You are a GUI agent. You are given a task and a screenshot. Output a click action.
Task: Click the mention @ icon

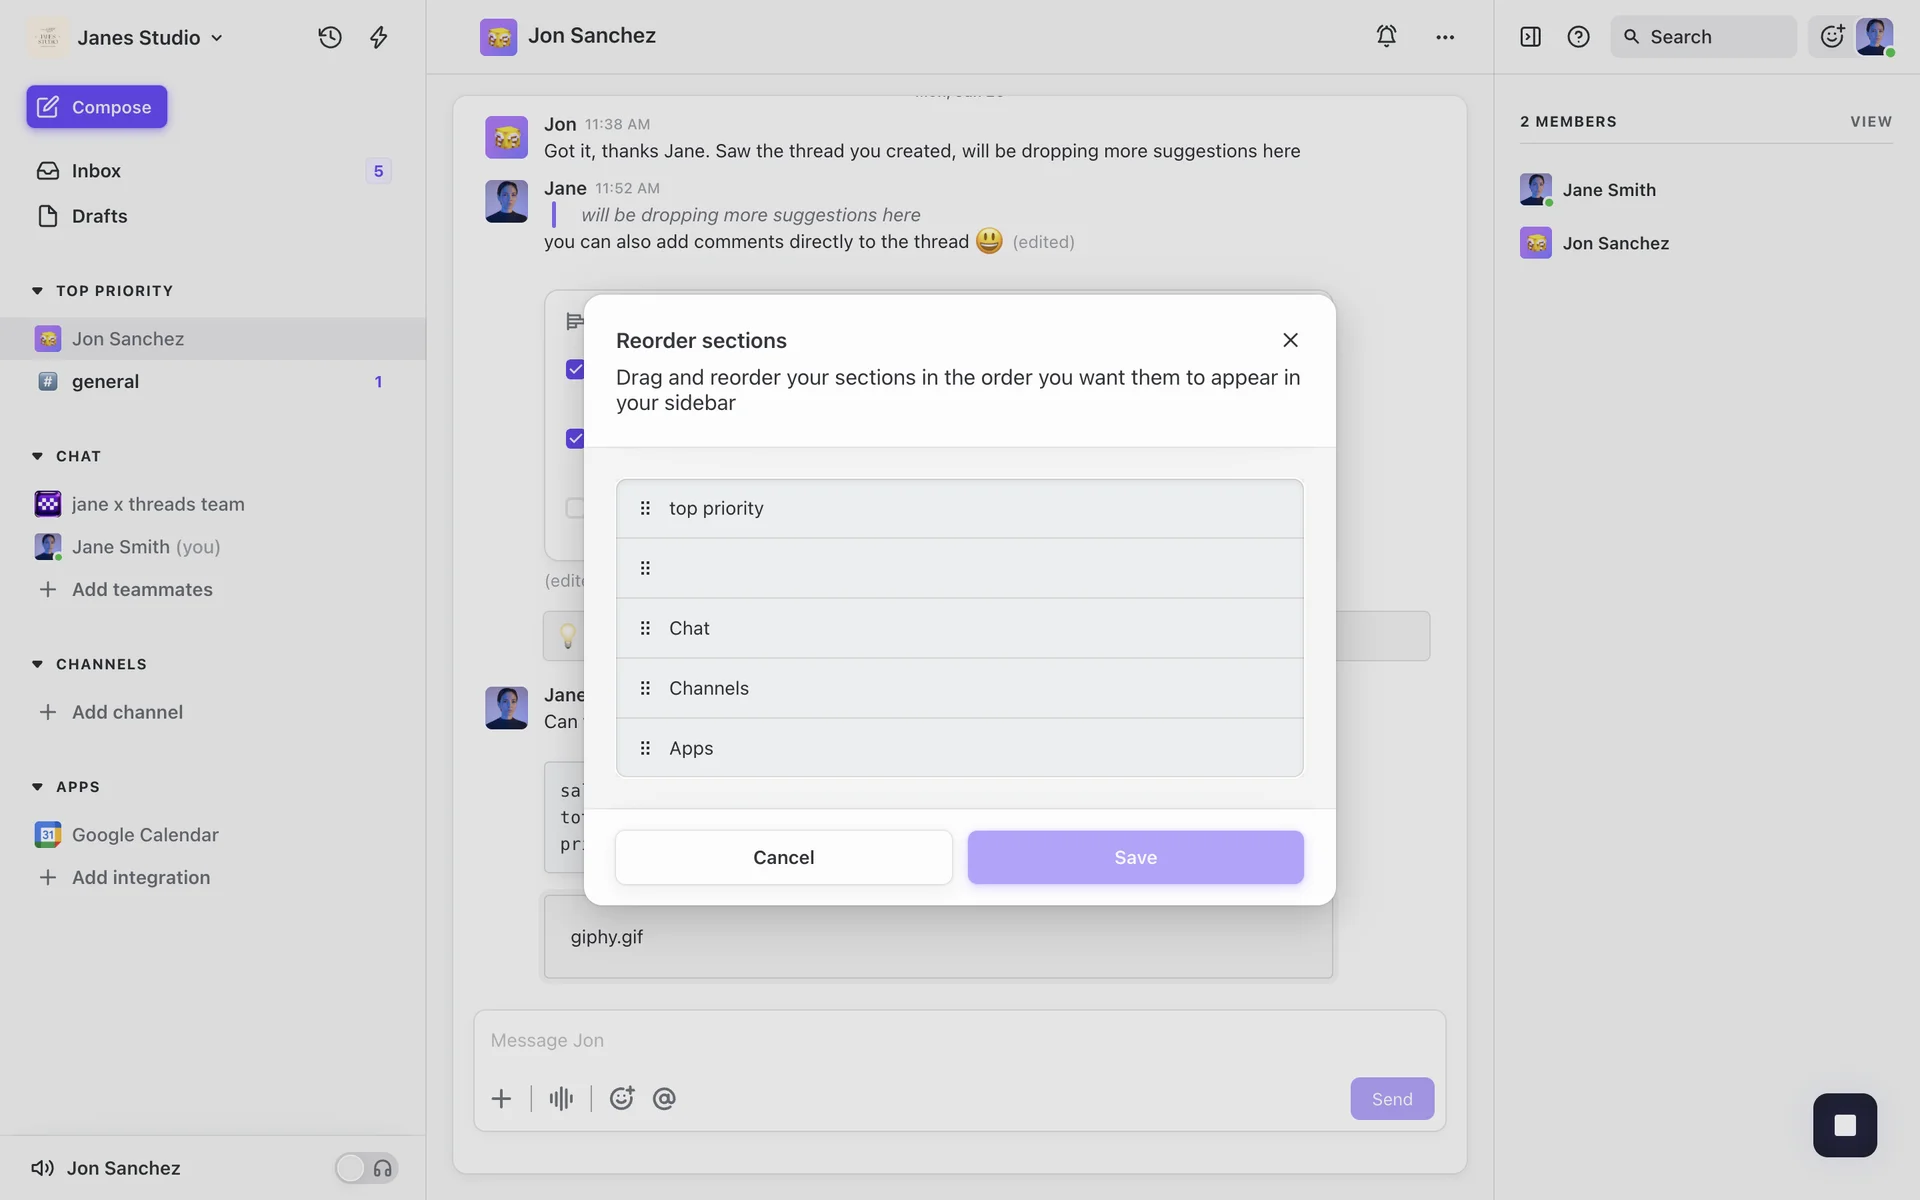[664, 1099]
